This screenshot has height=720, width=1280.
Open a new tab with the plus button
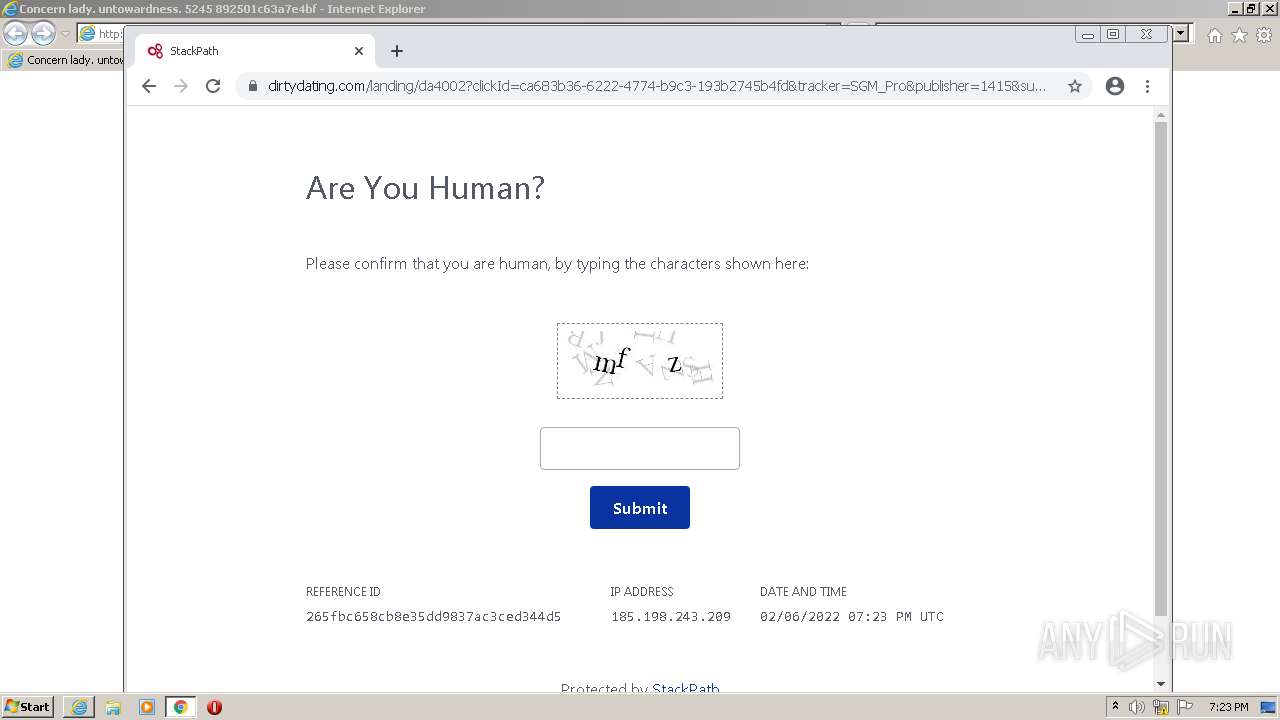(397, 51)
